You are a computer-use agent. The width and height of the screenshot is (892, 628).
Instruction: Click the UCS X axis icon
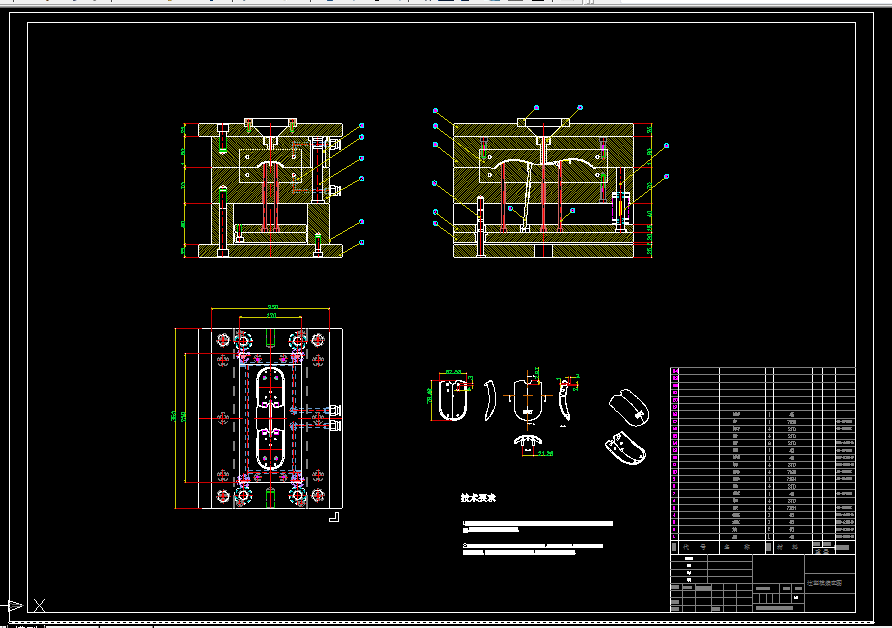[x=39, y=605]
